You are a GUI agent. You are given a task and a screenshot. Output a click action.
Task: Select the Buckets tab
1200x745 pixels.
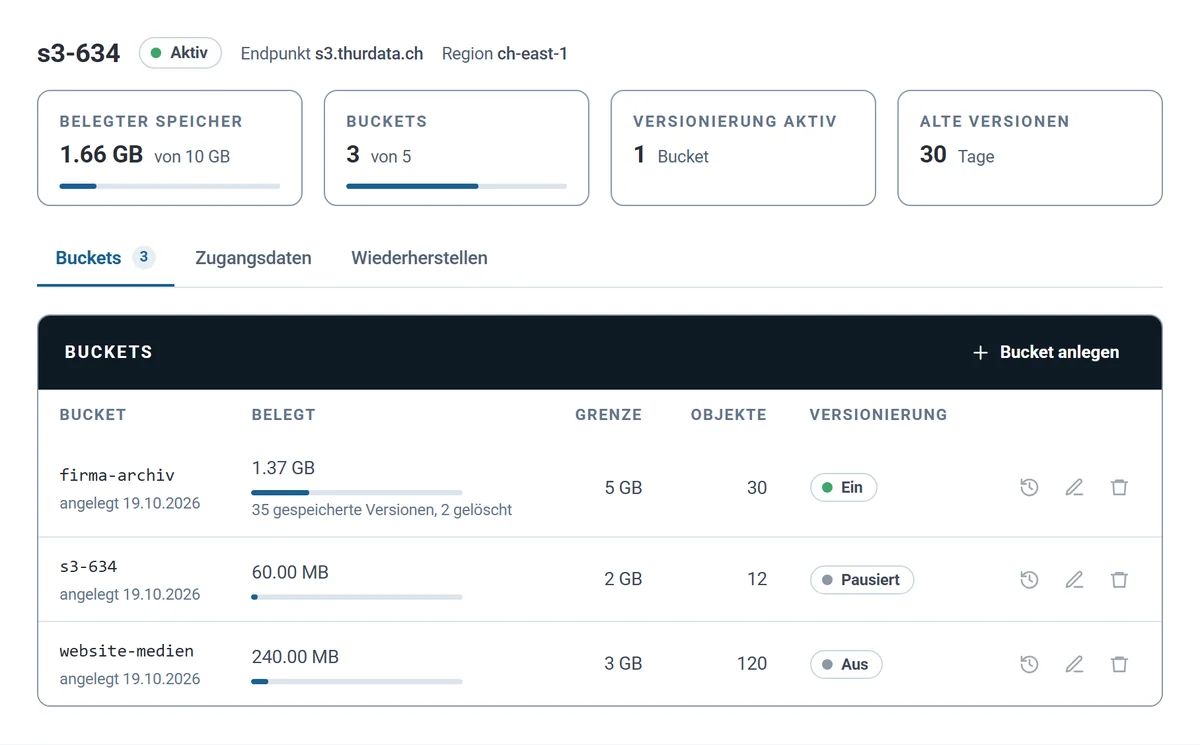105,258
